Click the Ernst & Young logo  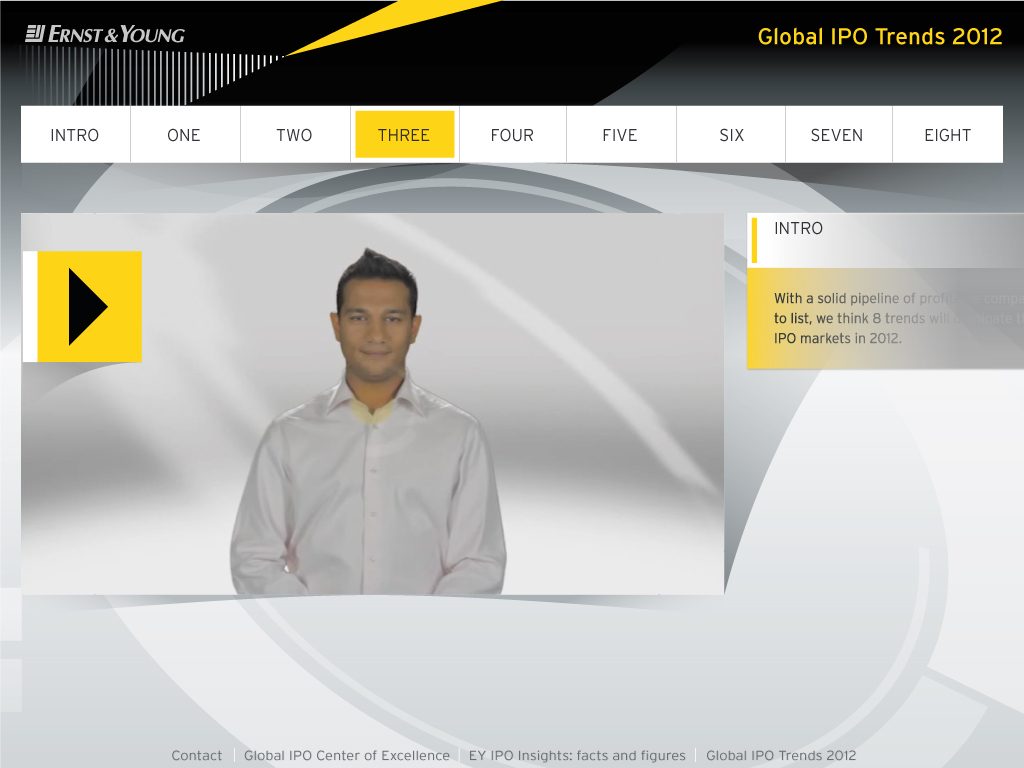pos(105,35)
